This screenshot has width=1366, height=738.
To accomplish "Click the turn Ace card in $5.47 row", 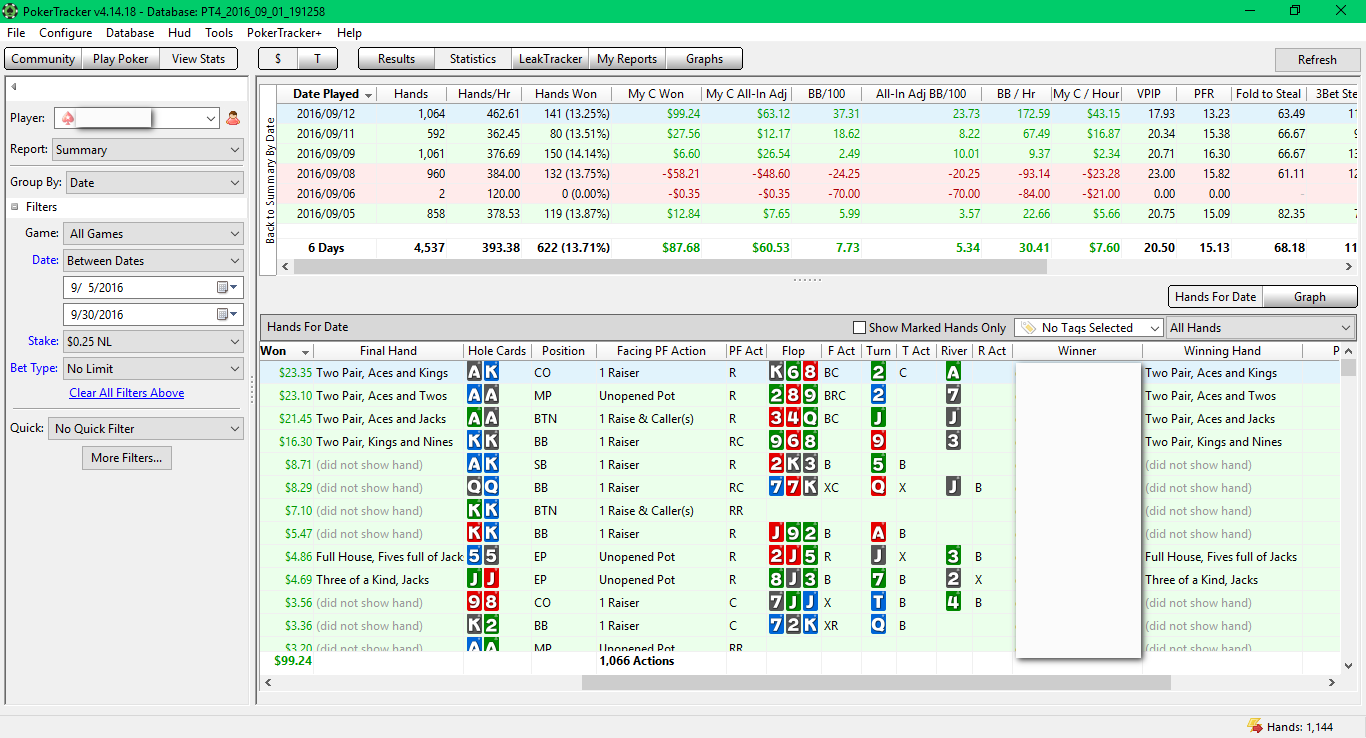I will 878,533.
